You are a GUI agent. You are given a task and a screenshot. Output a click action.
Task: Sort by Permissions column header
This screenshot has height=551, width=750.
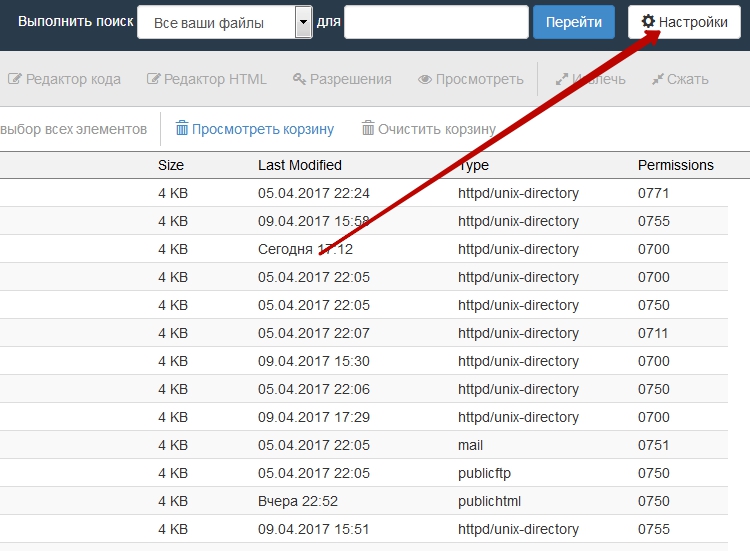click(675, 165)
